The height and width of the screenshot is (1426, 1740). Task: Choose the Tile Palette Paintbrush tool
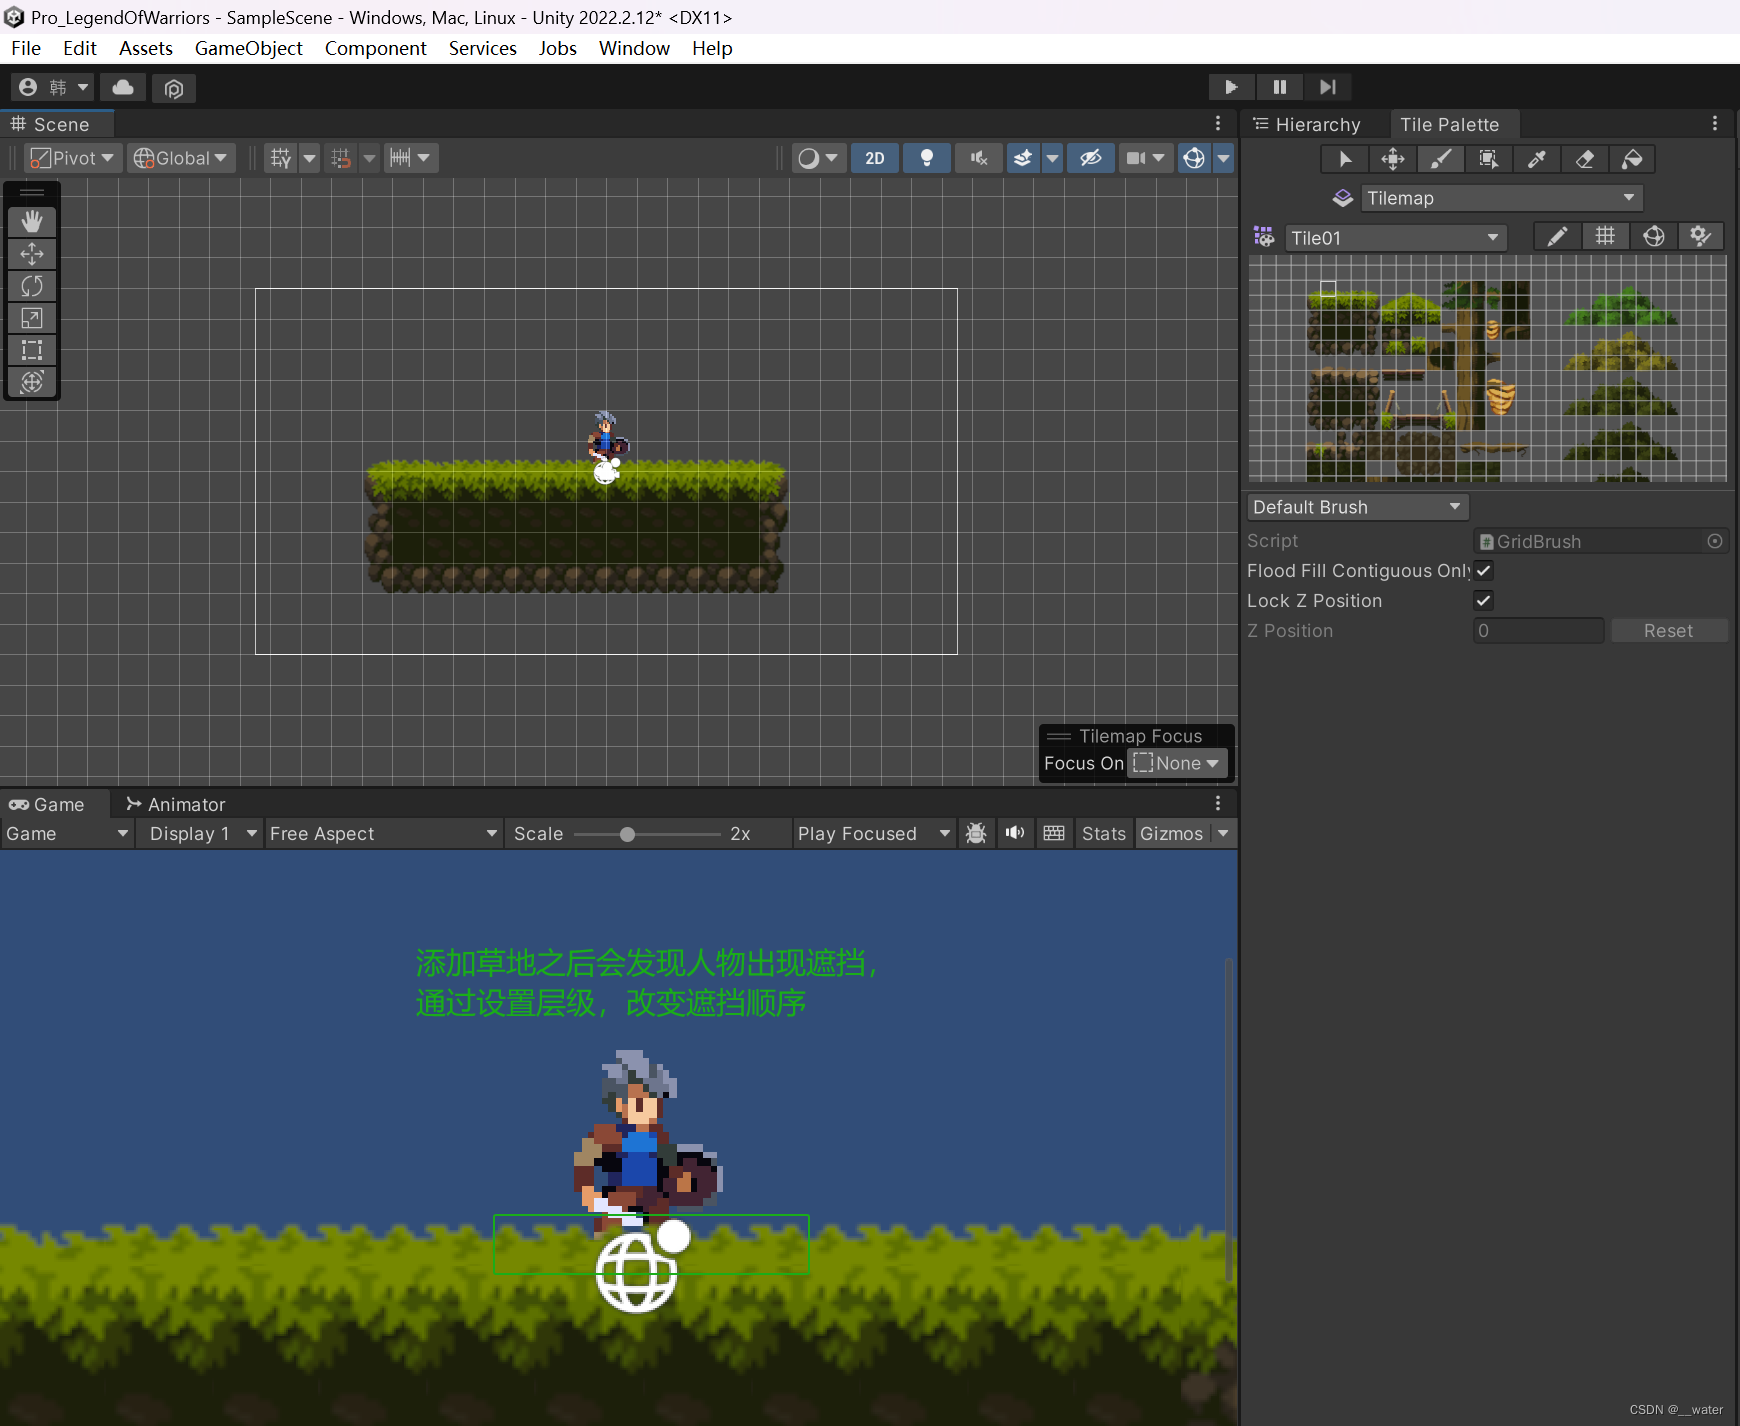click(x=1441, y=159)
